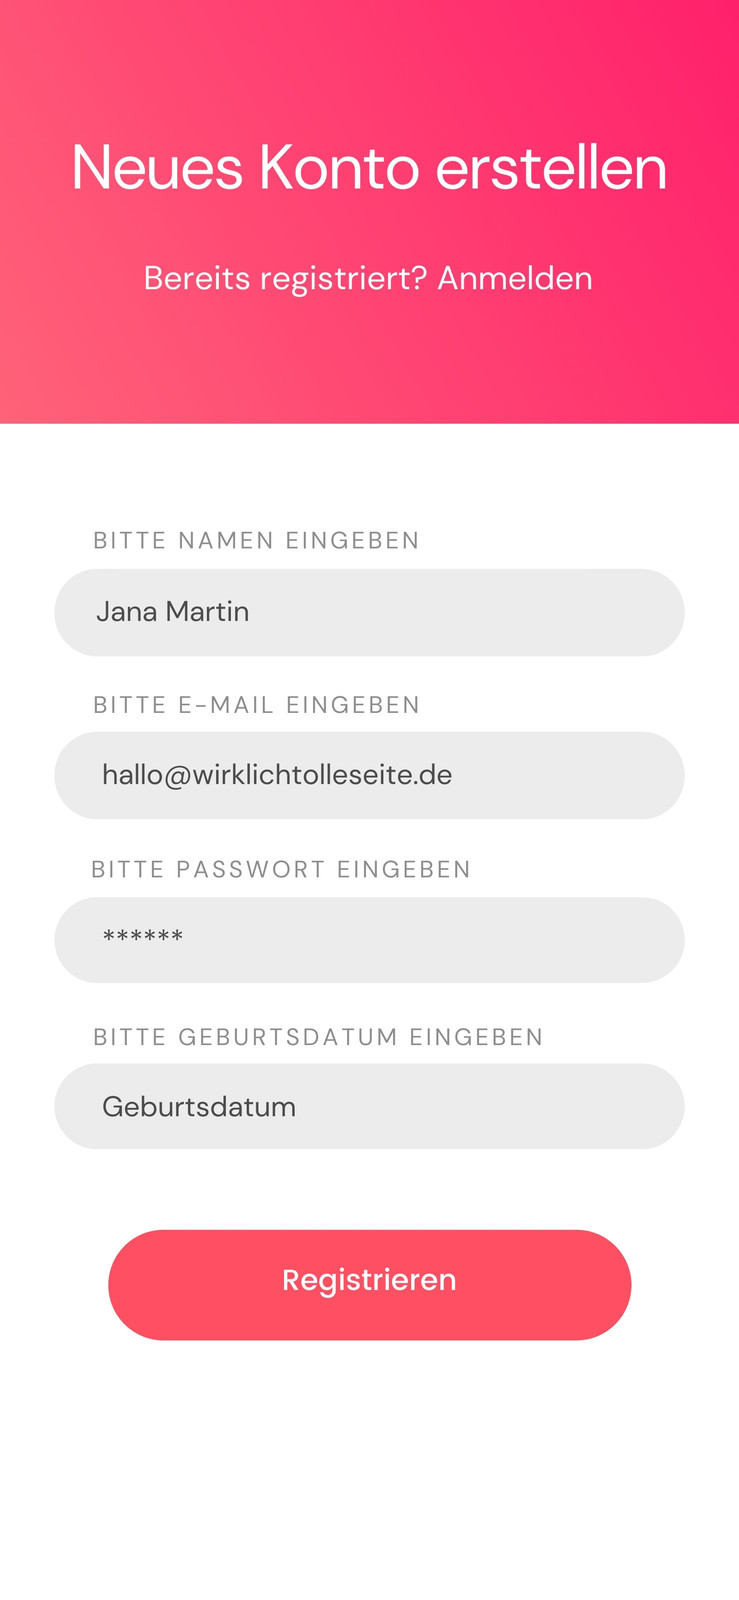Image resolution: width=739 pixels, height=1600 pixels.
Task: Click the BITTE GEBURTSDATUM EINGEBEN label
Action: click(318, 1037)
